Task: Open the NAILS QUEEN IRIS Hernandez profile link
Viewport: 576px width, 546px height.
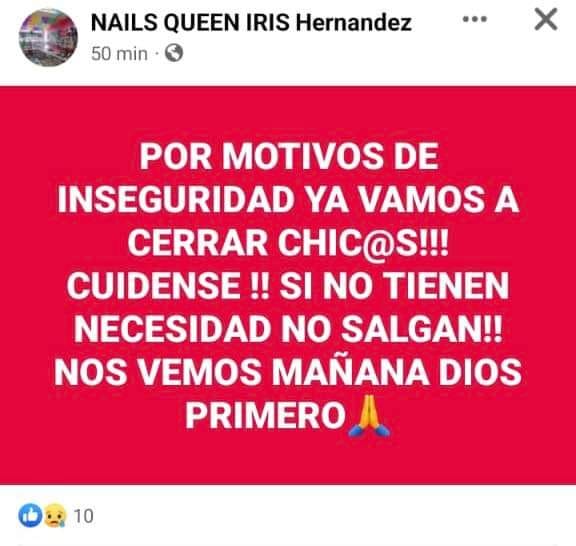Action: coord(251,22)
